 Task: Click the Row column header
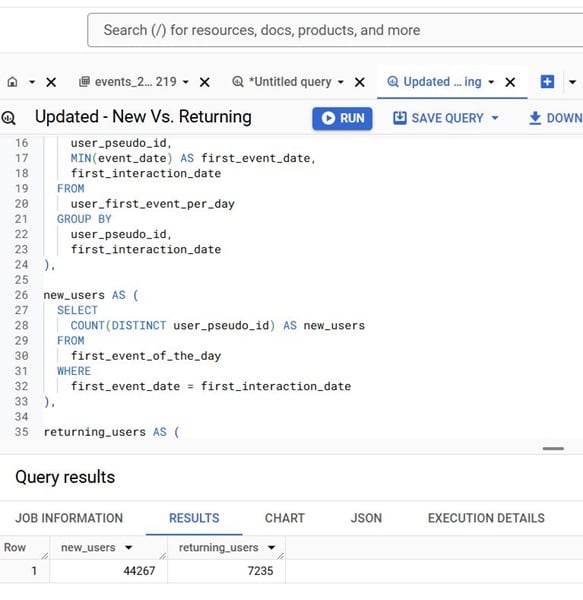coord(15,548)
